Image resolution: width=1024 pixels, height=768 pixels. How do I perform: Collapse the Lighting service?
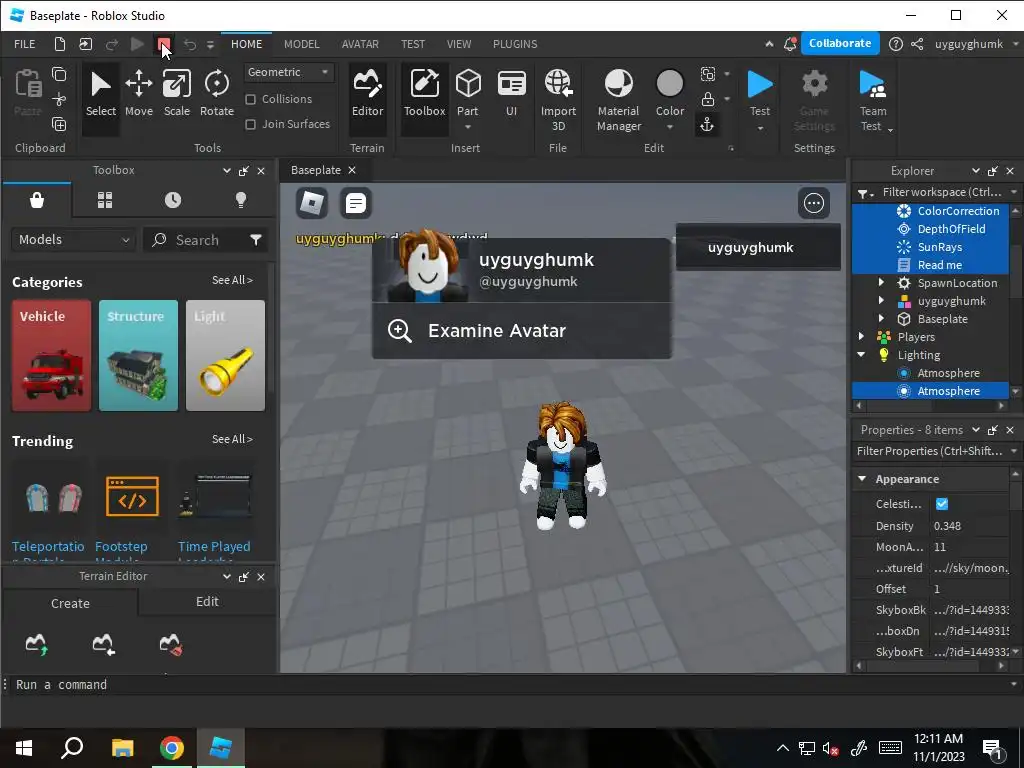coord(861,355)
